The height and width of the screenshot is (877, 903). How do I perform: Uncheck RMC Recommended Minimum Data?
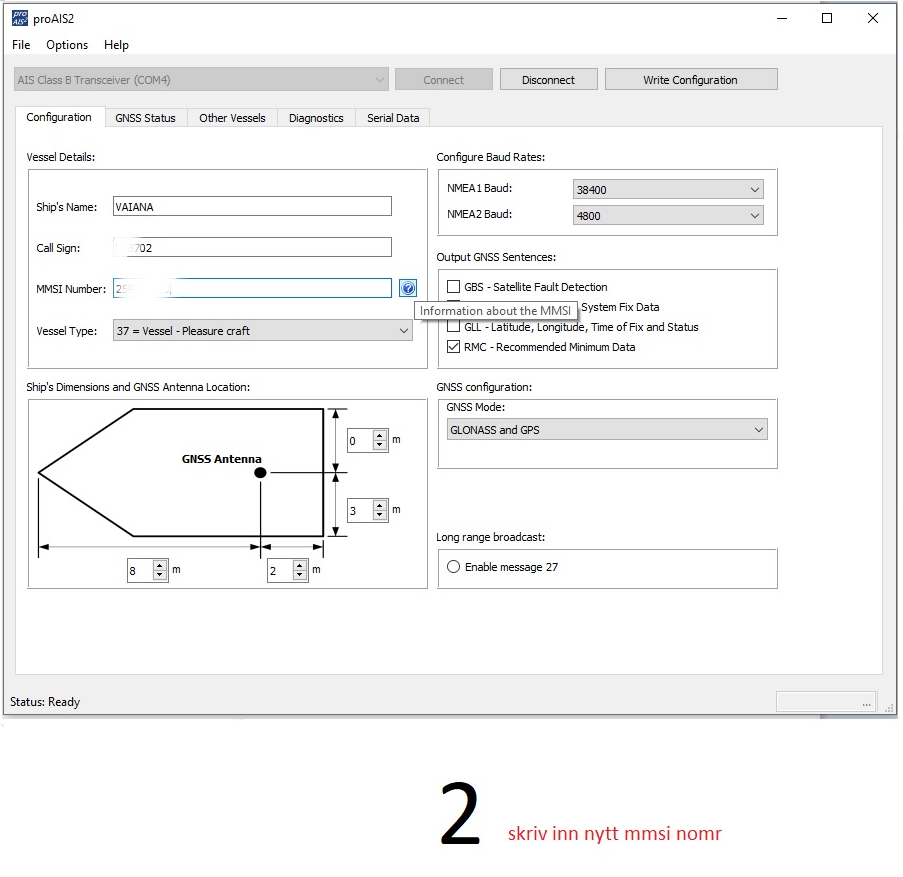click(x=454, y=347)
